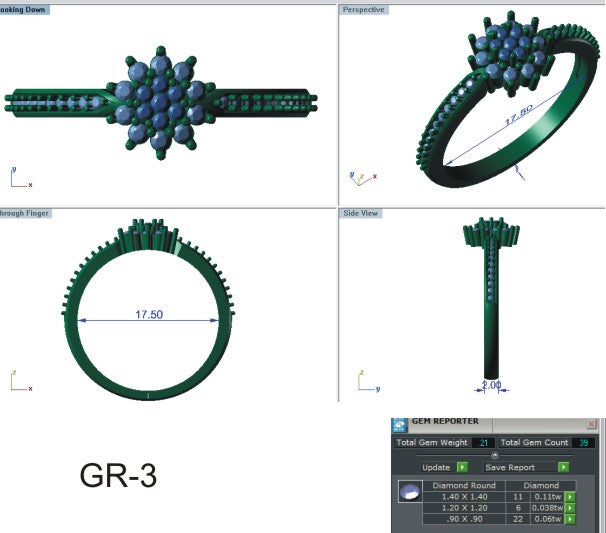Viewport: 606px width, 533px height.
Task: Click the Diamond material header cell
Action: tap(541, 485)
